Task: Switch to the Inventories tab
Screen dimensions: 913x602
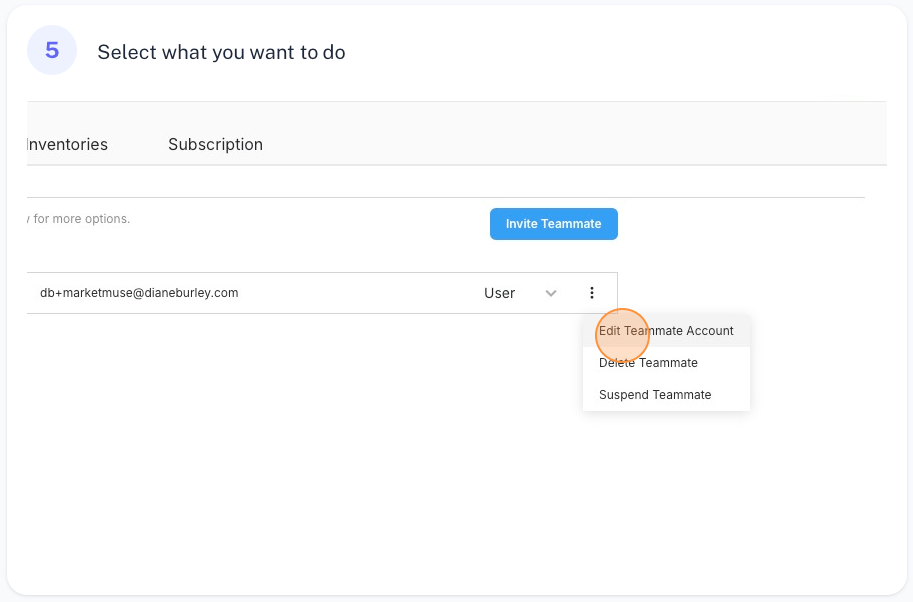Action: (x=68, y=144)
